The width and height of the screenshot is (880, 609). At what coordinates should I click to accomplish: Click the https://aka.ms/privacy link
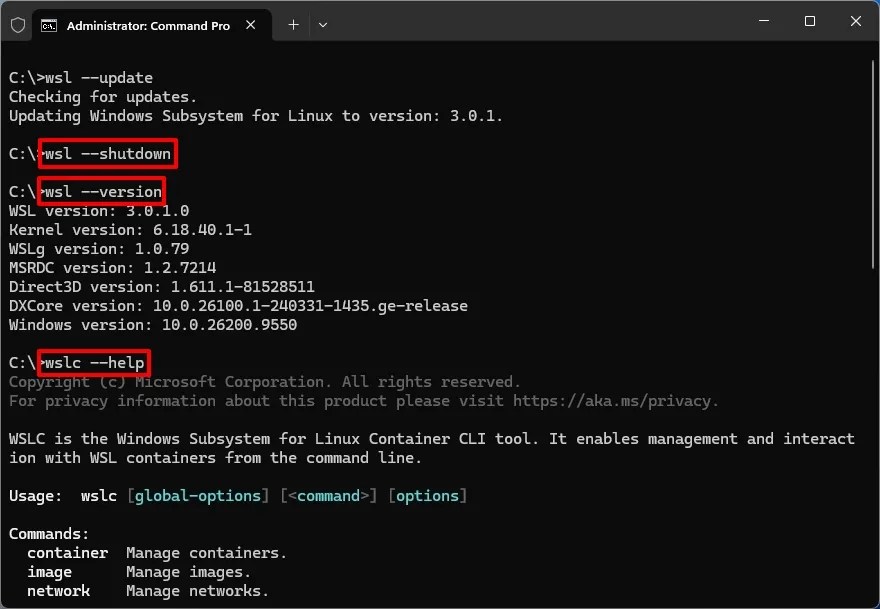pyautogui.click(x=612, y=401)
